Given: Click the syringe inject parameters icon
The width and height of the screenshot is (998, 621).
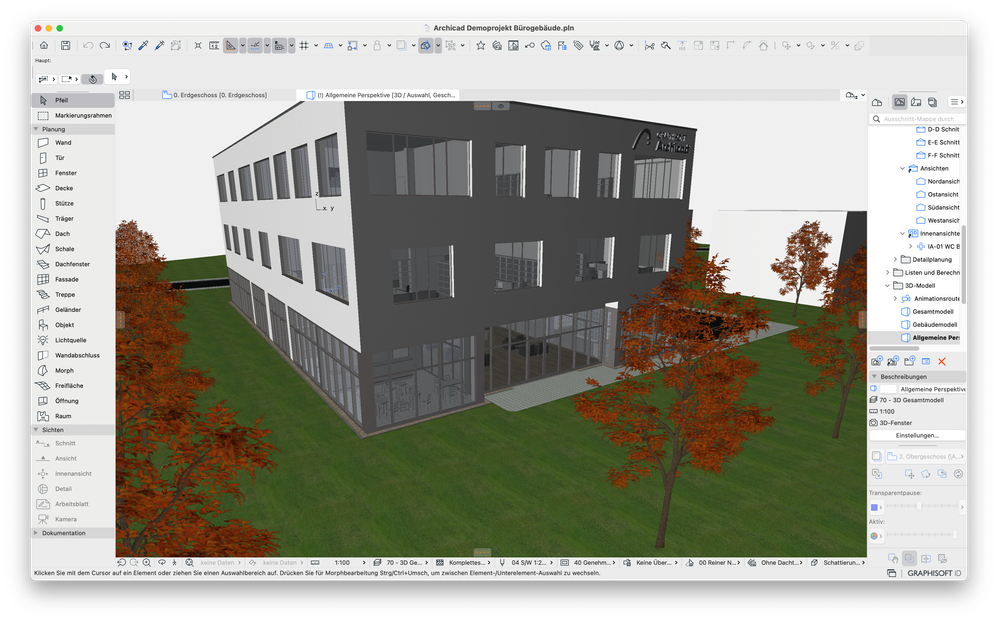Looking at the screenshot, I should 159,45.
